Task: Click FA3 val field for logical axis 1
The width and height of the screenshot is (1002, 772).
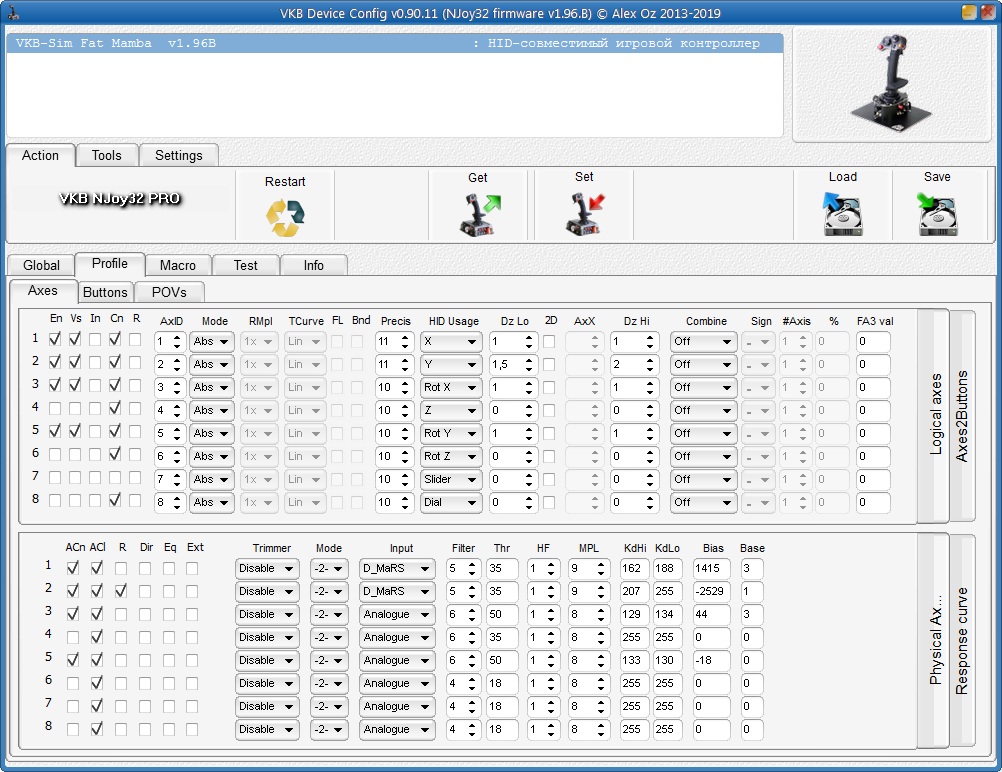Action: pyautogui.click(x=873, y=341)
